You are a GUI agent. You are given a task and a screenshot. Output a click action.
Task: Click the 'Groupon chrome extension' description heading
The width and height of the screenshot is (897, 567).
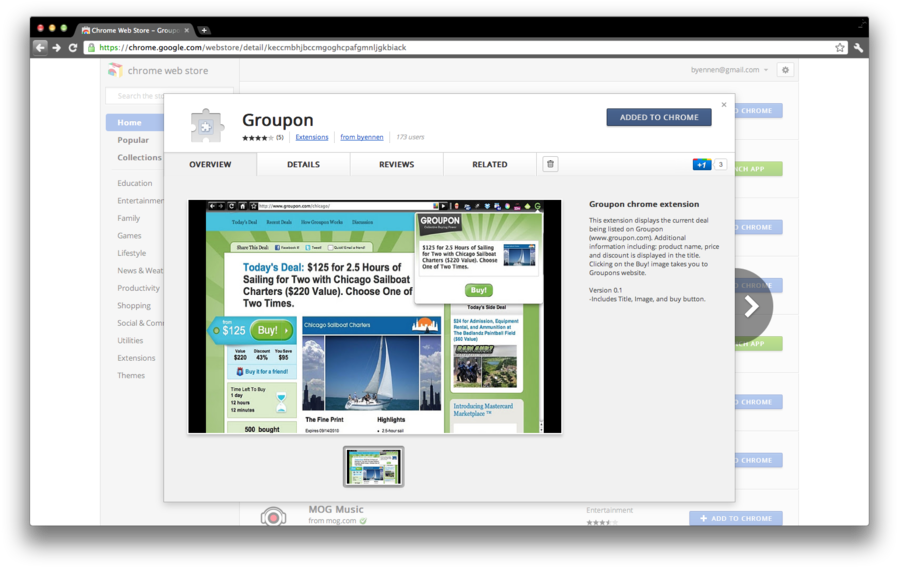pyautogui.click(x=644, y=204)
